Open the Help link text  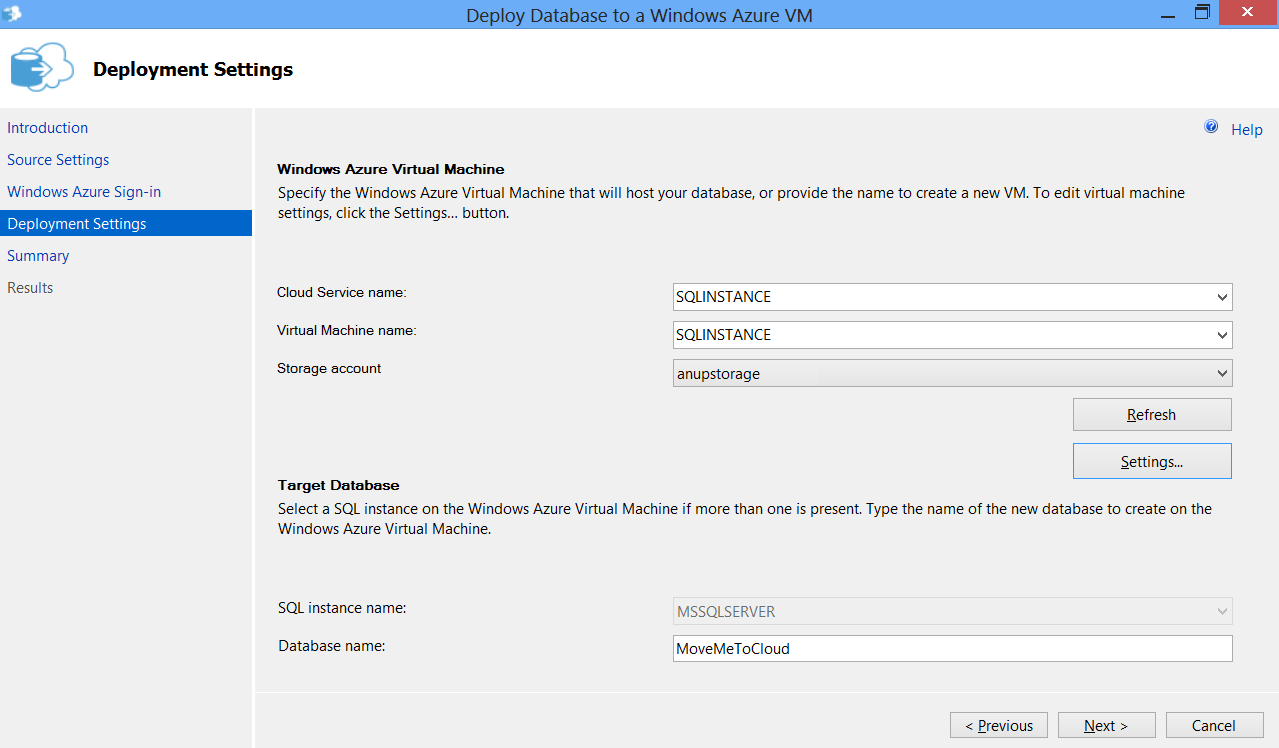[1246, 130]
